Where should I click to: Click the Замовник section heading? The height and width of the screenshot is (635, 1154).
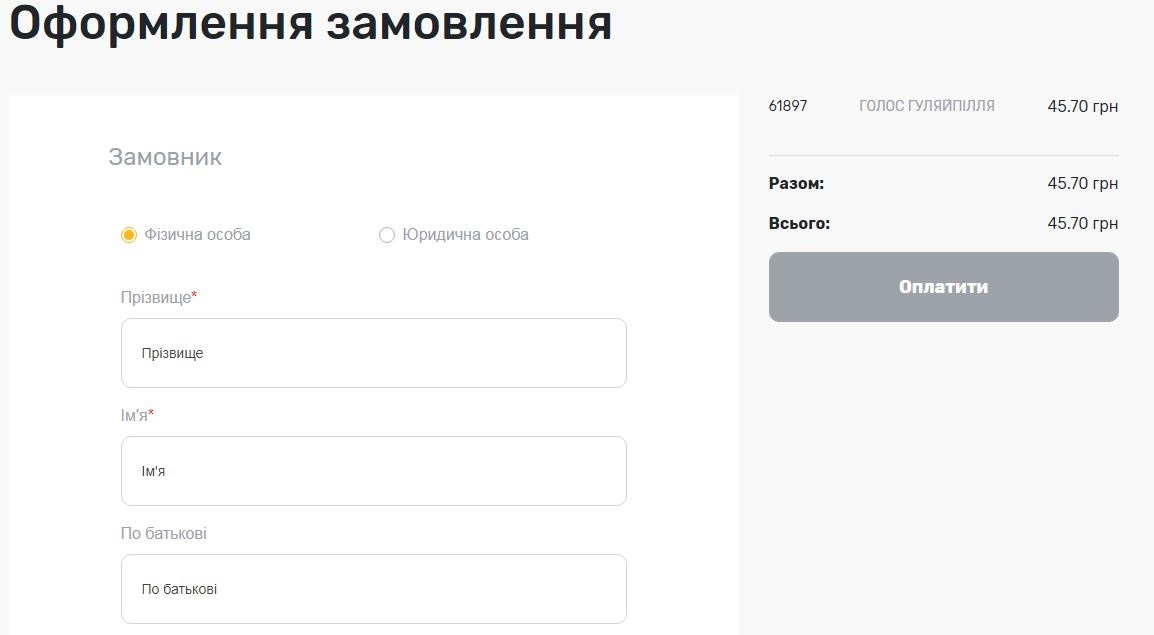(165, 157)
